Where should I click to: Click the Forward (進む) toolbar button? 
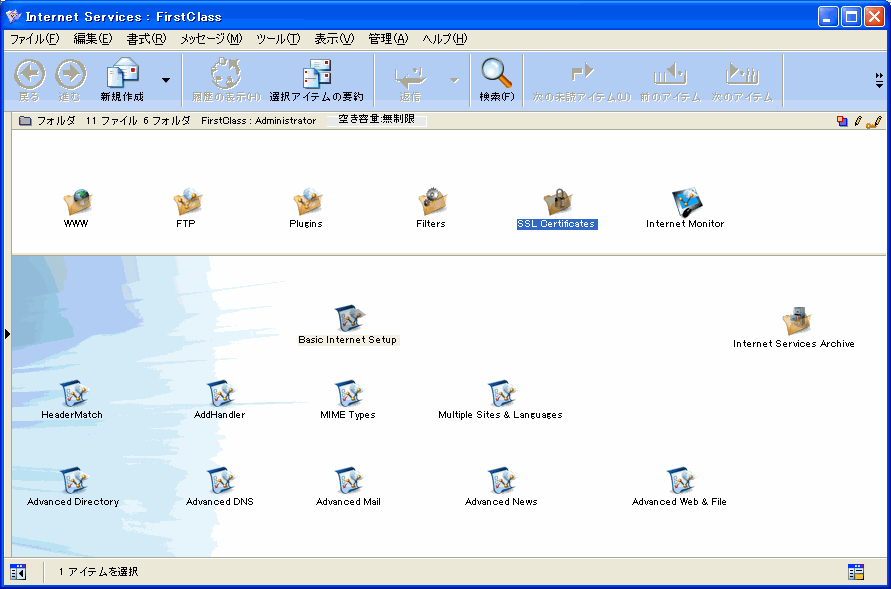[70, 80]
